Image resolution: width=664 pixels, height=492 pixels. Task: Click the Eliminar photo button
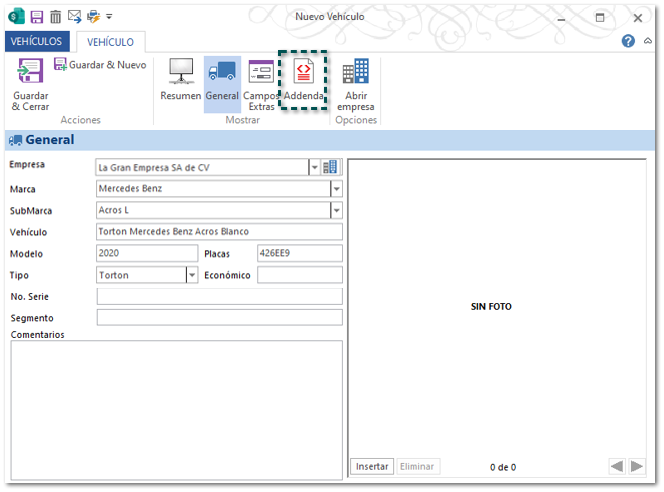pos(418,467)
